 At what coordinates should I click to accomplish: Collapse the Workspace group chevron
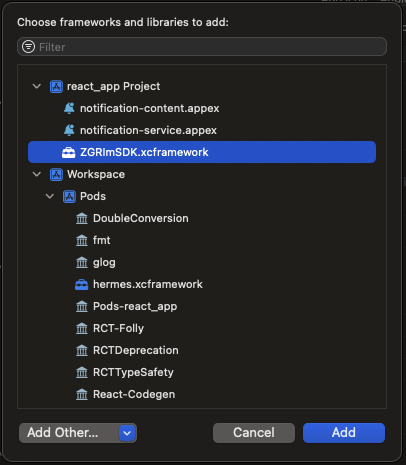[37, 174]
